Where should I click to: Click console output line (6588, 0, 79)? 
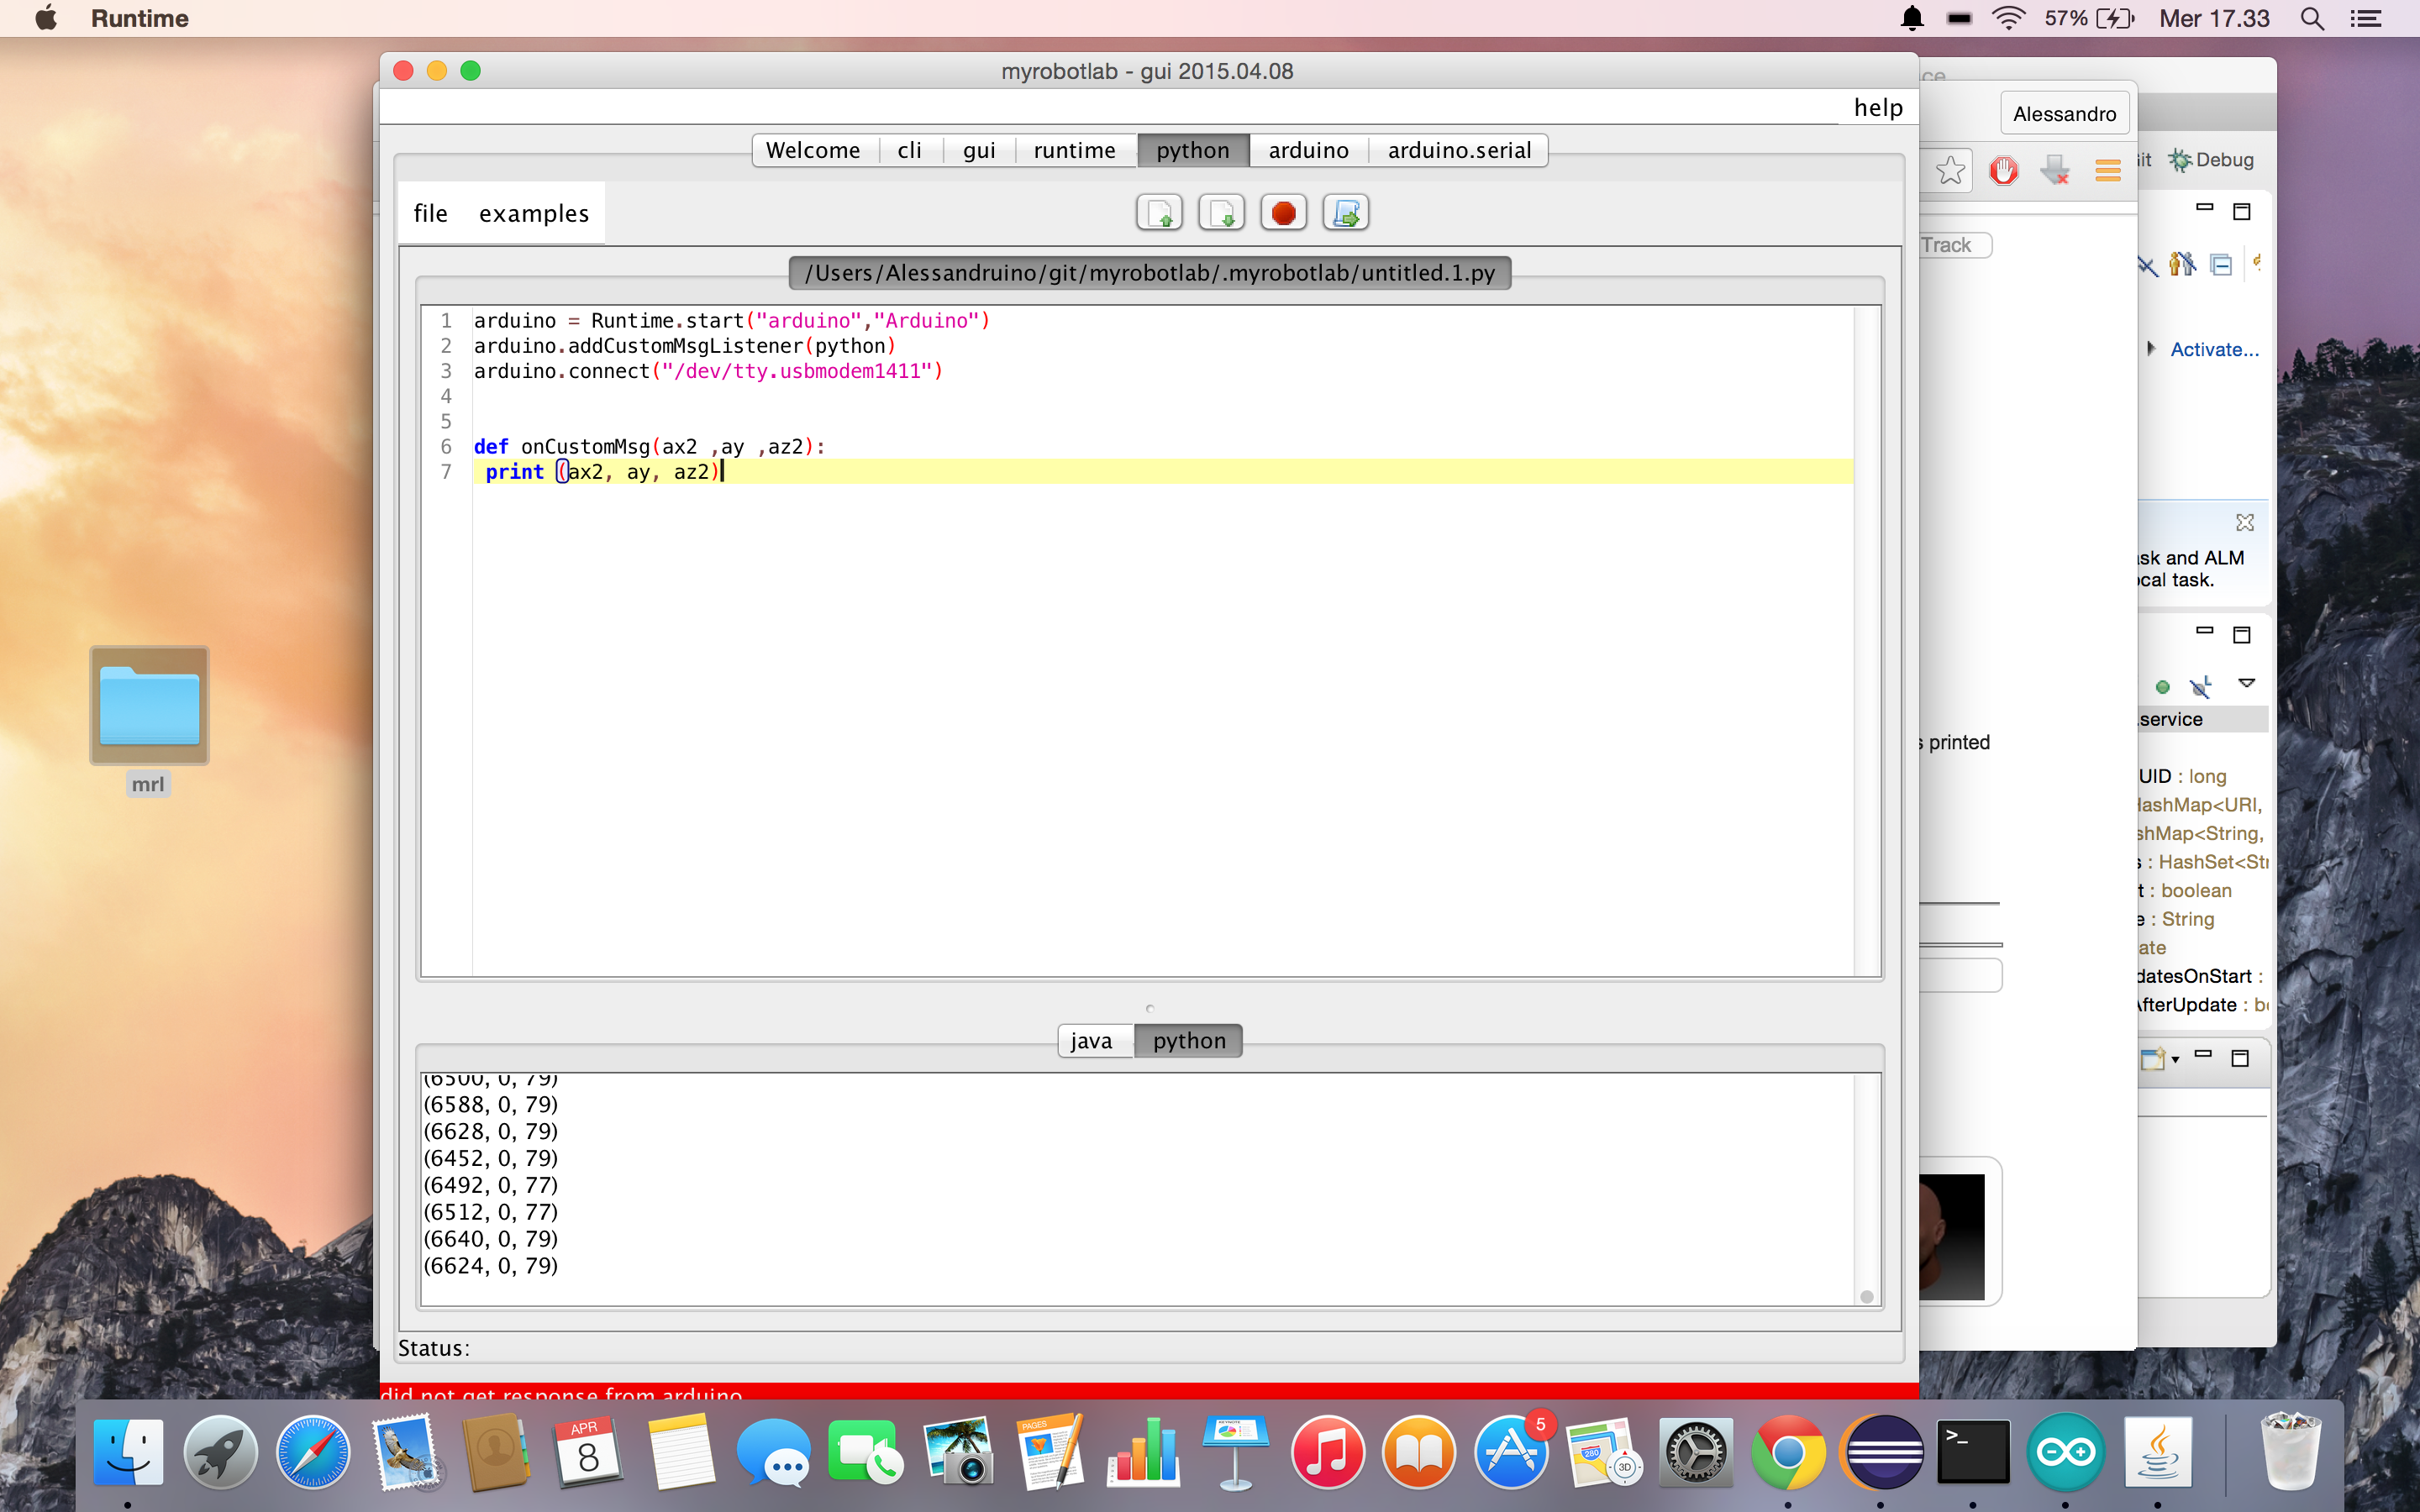click(x=491, y=1104)
